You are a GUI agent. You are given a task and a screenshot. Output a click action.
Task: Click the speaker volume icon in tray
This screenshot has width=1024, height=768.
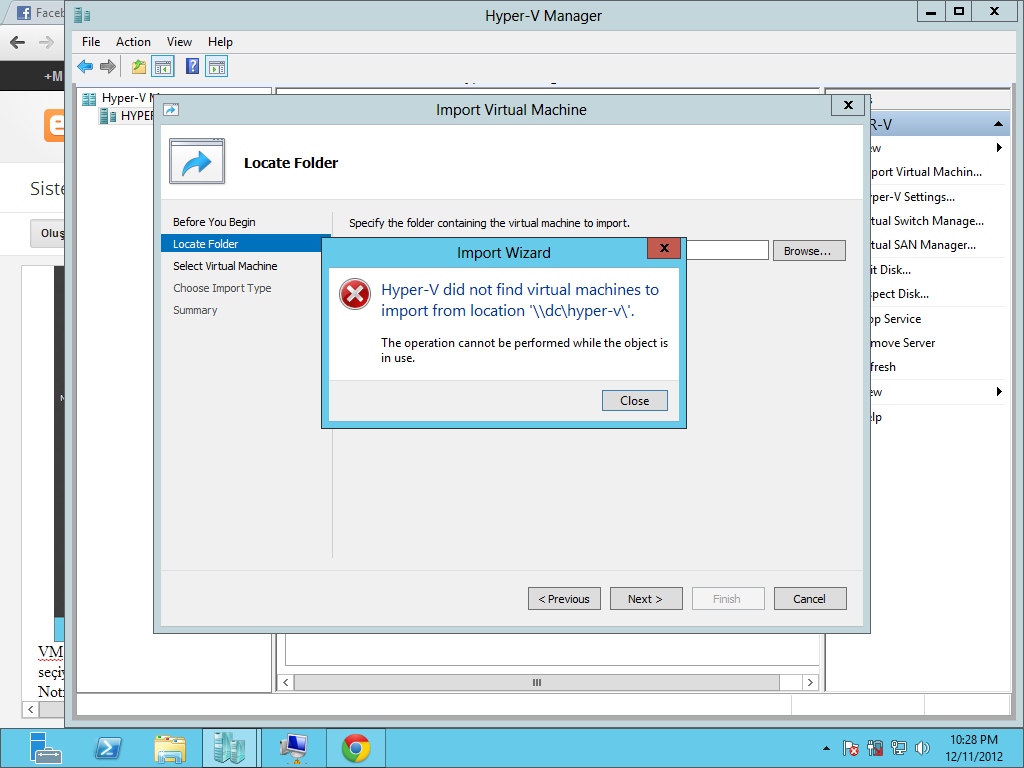point(922,748)
